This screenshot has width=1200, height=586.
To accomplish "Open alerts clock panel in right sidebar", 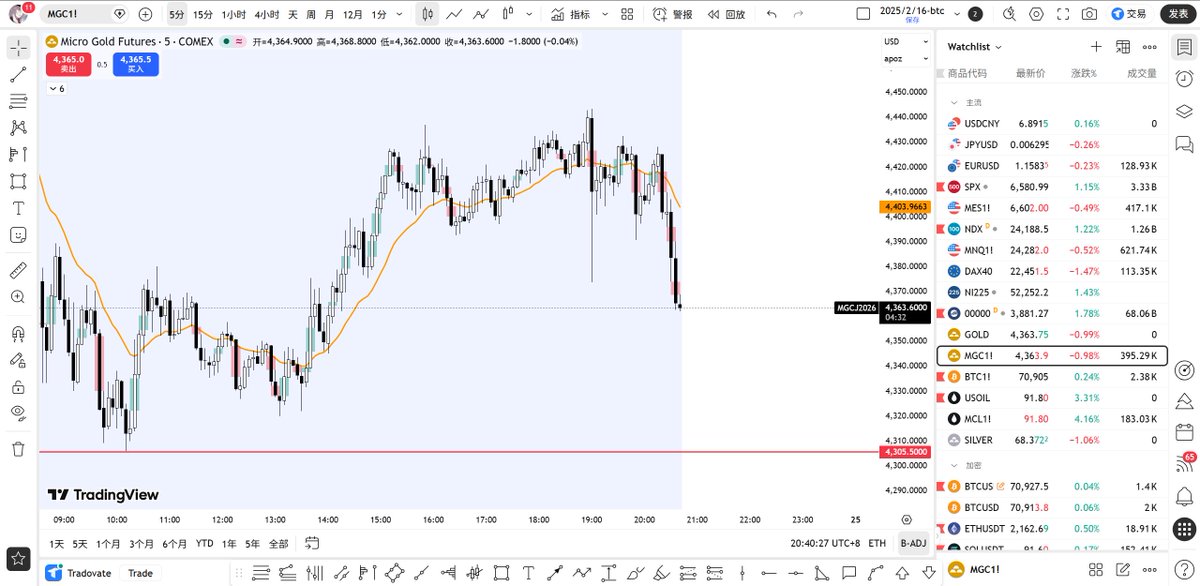I will [1184, 78].
